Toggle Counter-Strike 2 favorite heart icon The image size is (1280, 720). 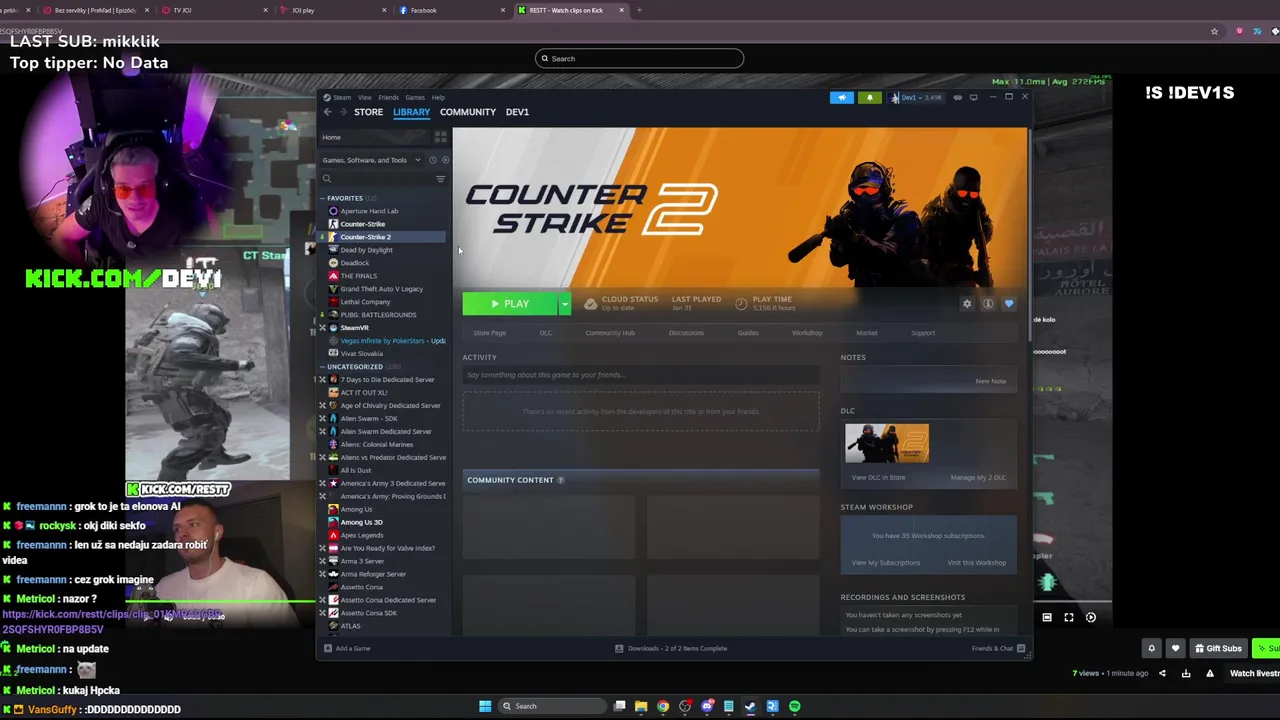[x=1009, y=304]
